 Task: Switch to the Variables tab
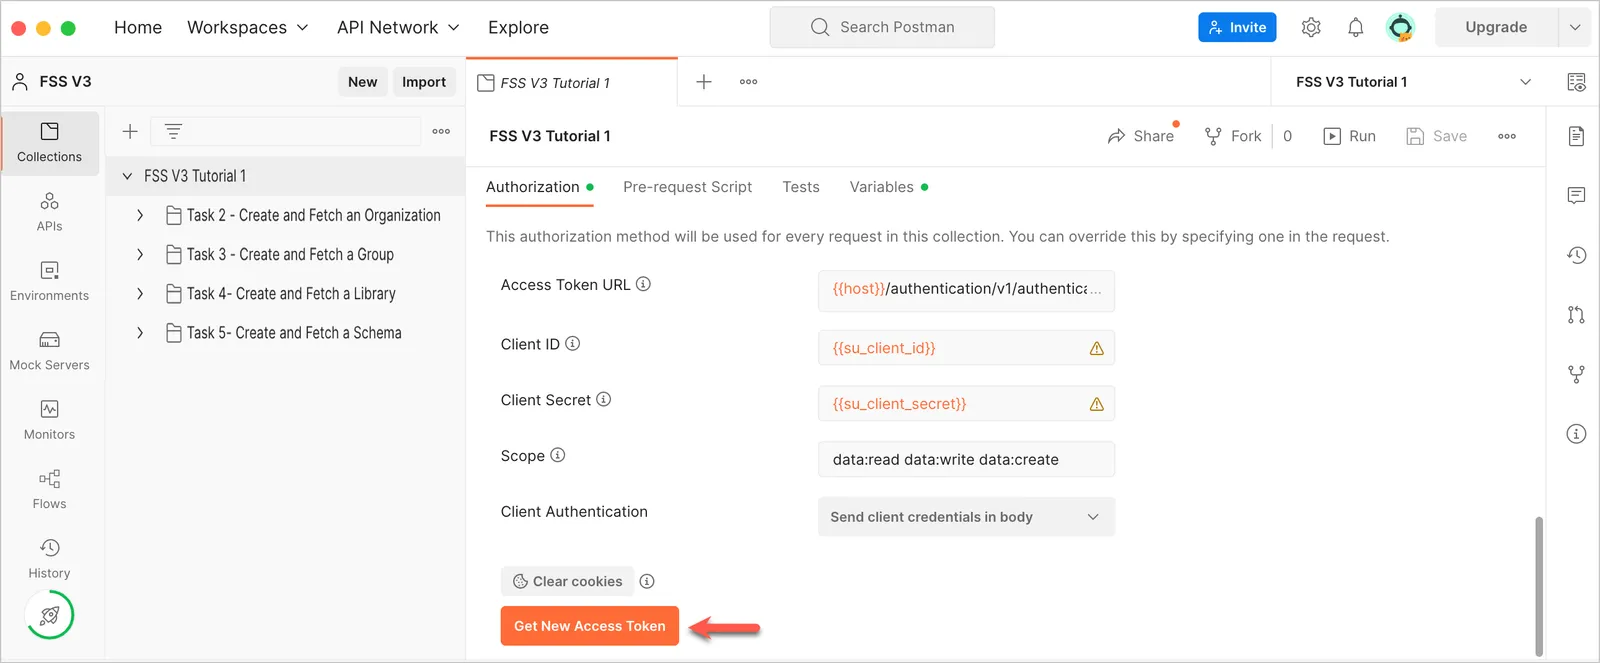click(x=889, y=187)
